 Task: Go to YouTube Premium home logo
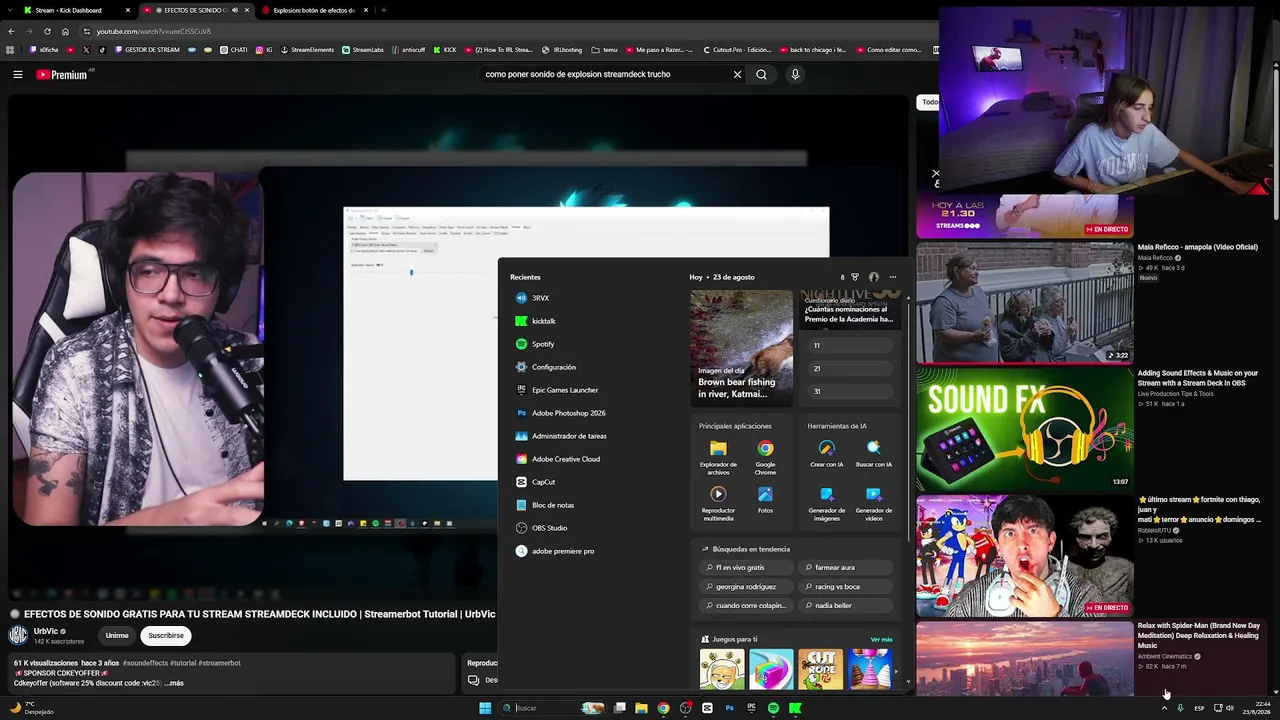click(62, 74)
